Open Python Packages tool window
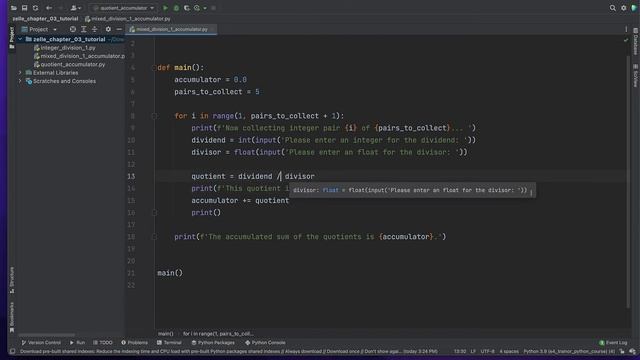 213,343
